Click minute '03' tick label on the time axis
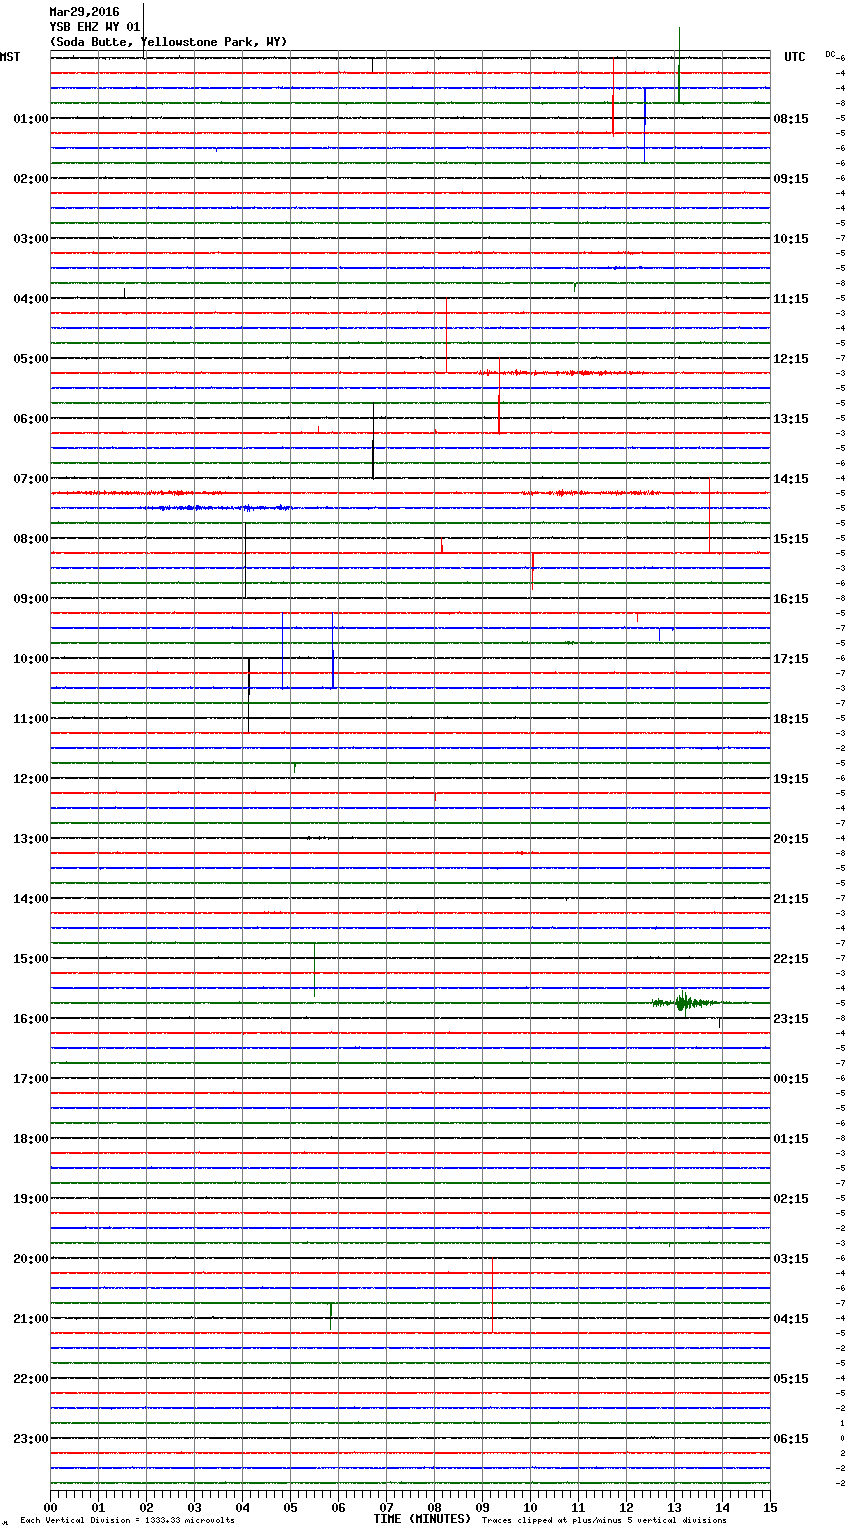Image resolution: width=850 pixels, height=1534 pixels. (x=194, y=1507)
